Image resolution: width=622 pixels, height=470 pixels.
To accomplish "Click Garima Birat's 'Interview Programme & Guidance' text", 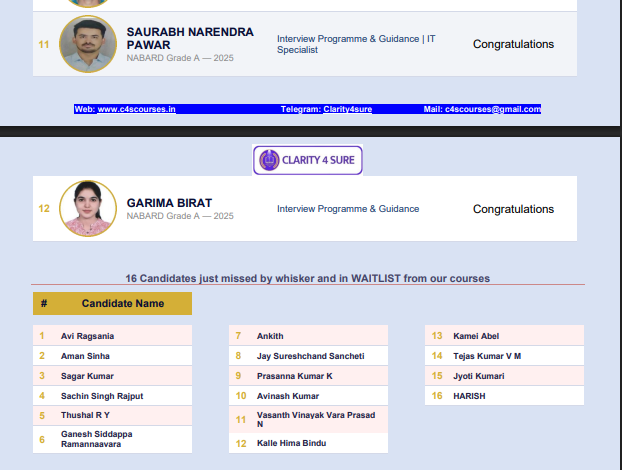I will coord(348,209).
